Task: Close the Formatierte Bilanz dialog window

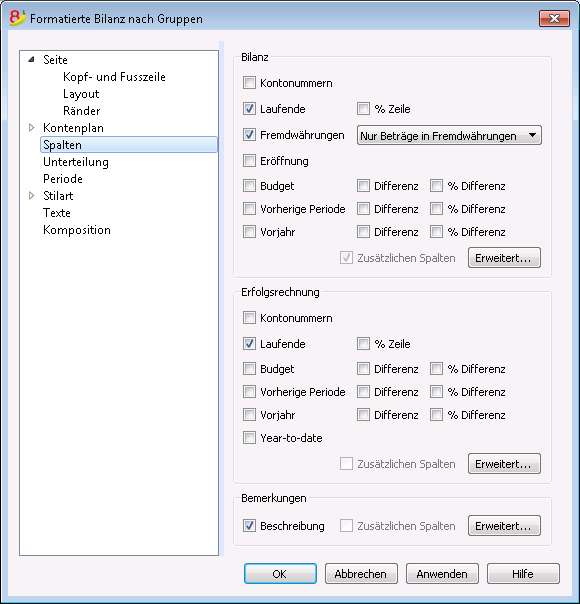Action: [x=554, y=18]
